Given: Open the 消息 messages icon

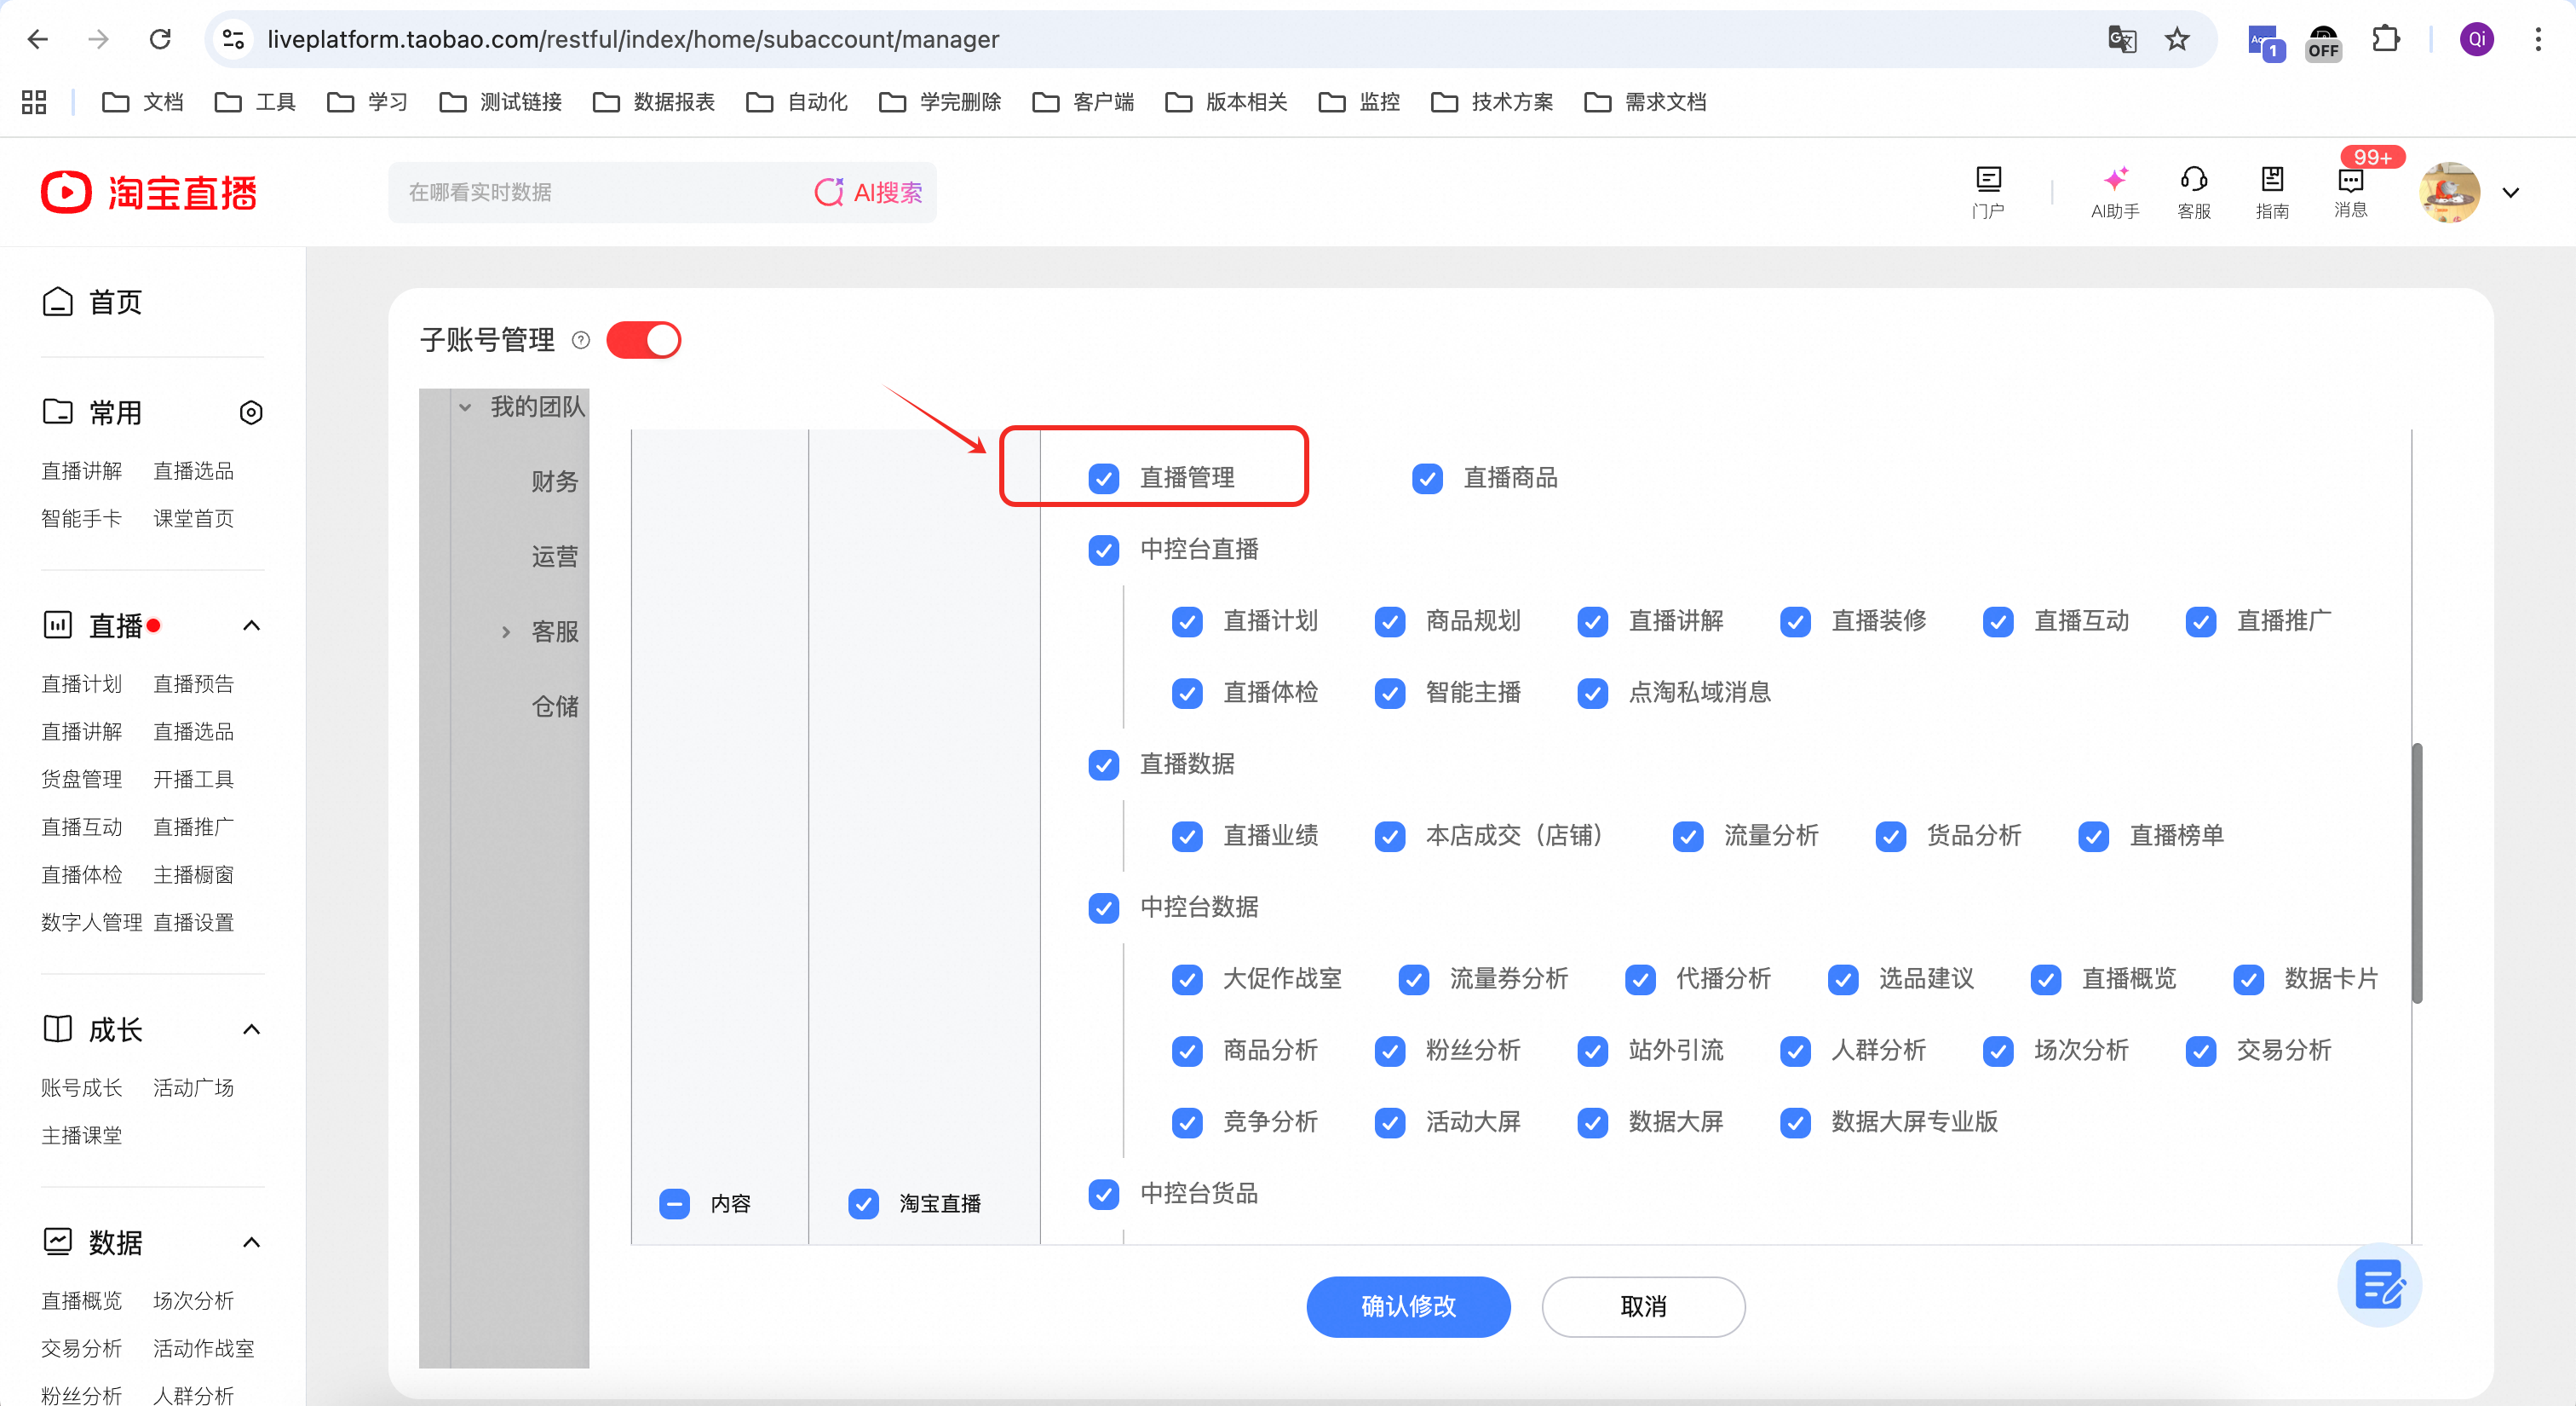Looking at the screenshot, I should coord(2351,192).
